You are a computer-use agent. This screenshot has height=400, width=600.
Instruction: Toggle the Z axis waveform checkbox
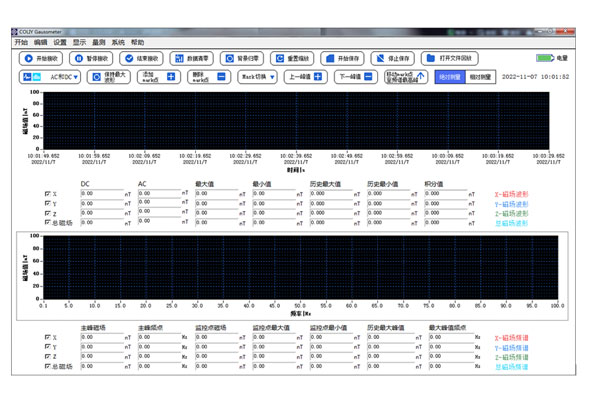[48, 214]
